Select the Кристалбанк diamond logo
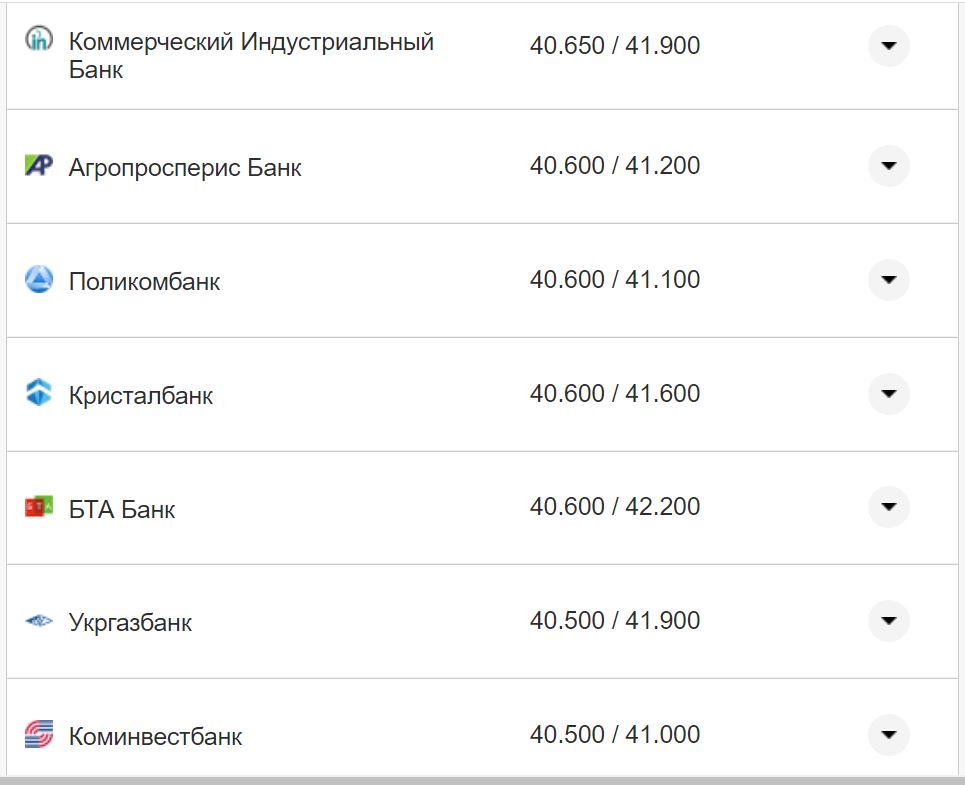The height and width of the screenshot is (785, 965). (x=38, y=394)
